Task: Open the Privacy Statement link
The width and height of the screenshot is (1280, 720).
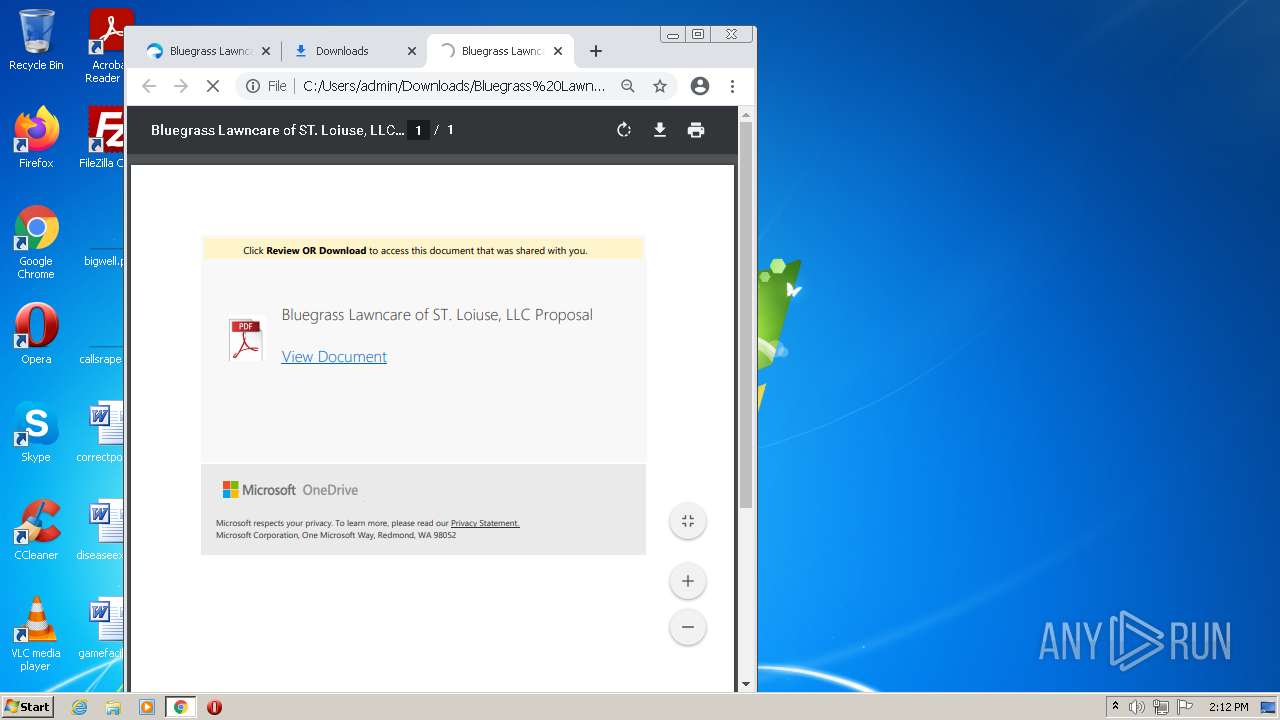Action: [485, 523]
